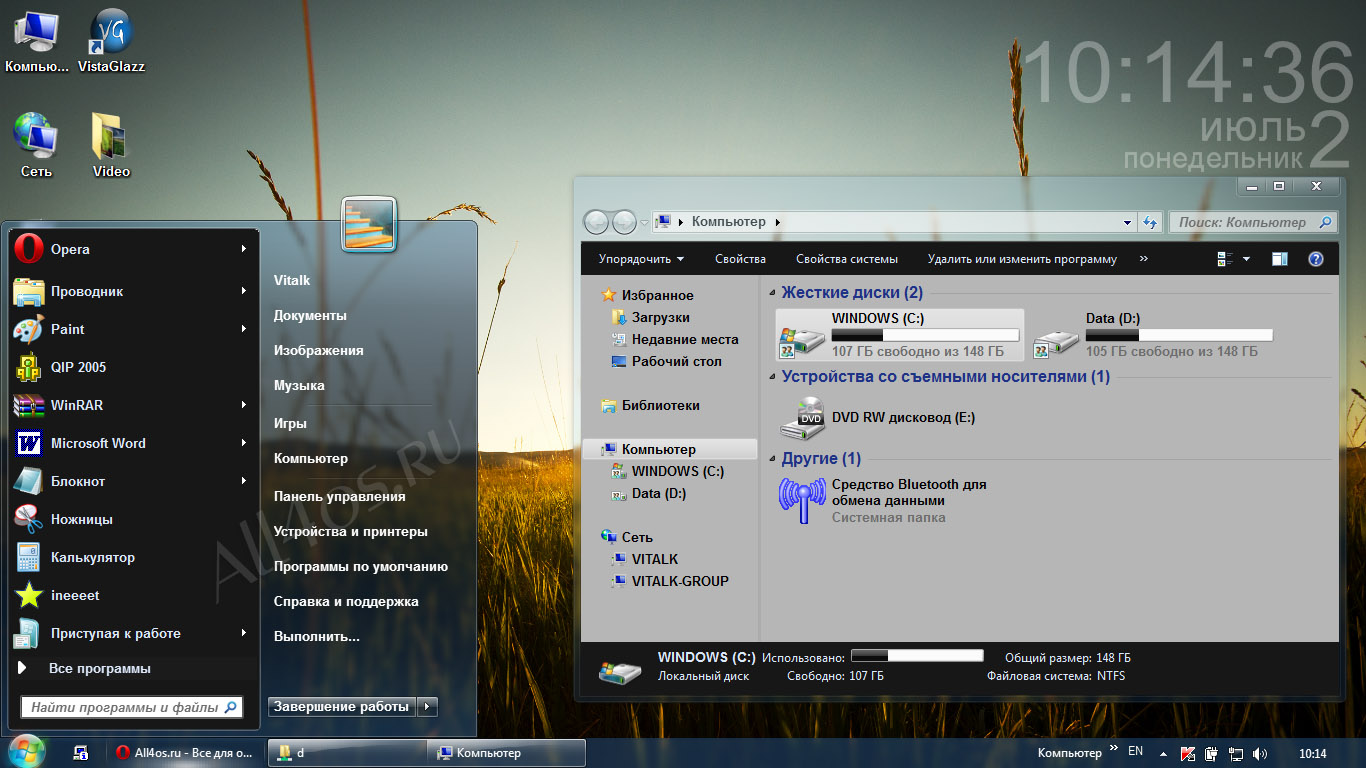Open the shutdown options arrow

(x=427, y=707)
